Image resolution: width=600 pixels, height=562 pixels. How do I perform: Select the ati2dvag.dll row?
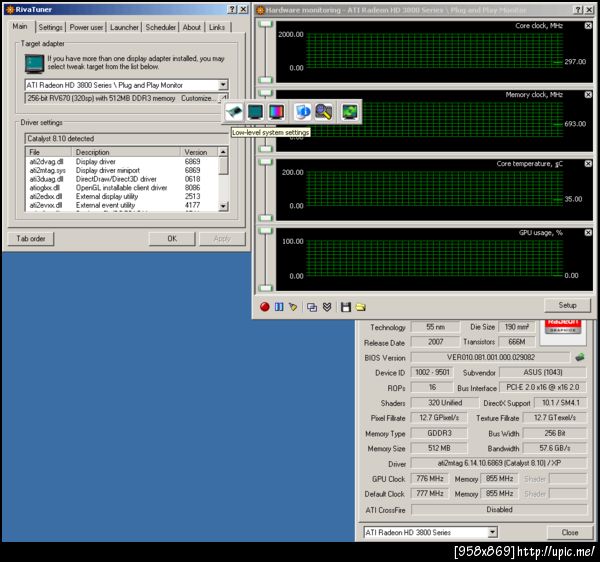[122, 161]
